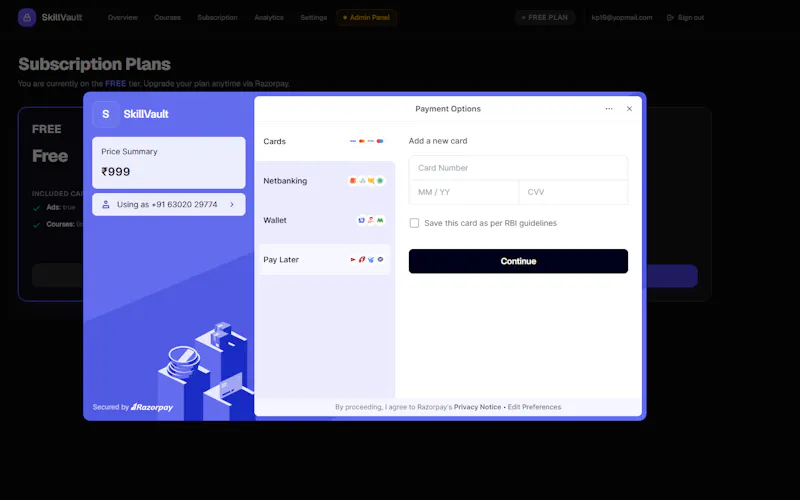This screenshot has width=800, height=500.
Task: Click the card network logos beside Cards
Action: (x=366, y=141)
